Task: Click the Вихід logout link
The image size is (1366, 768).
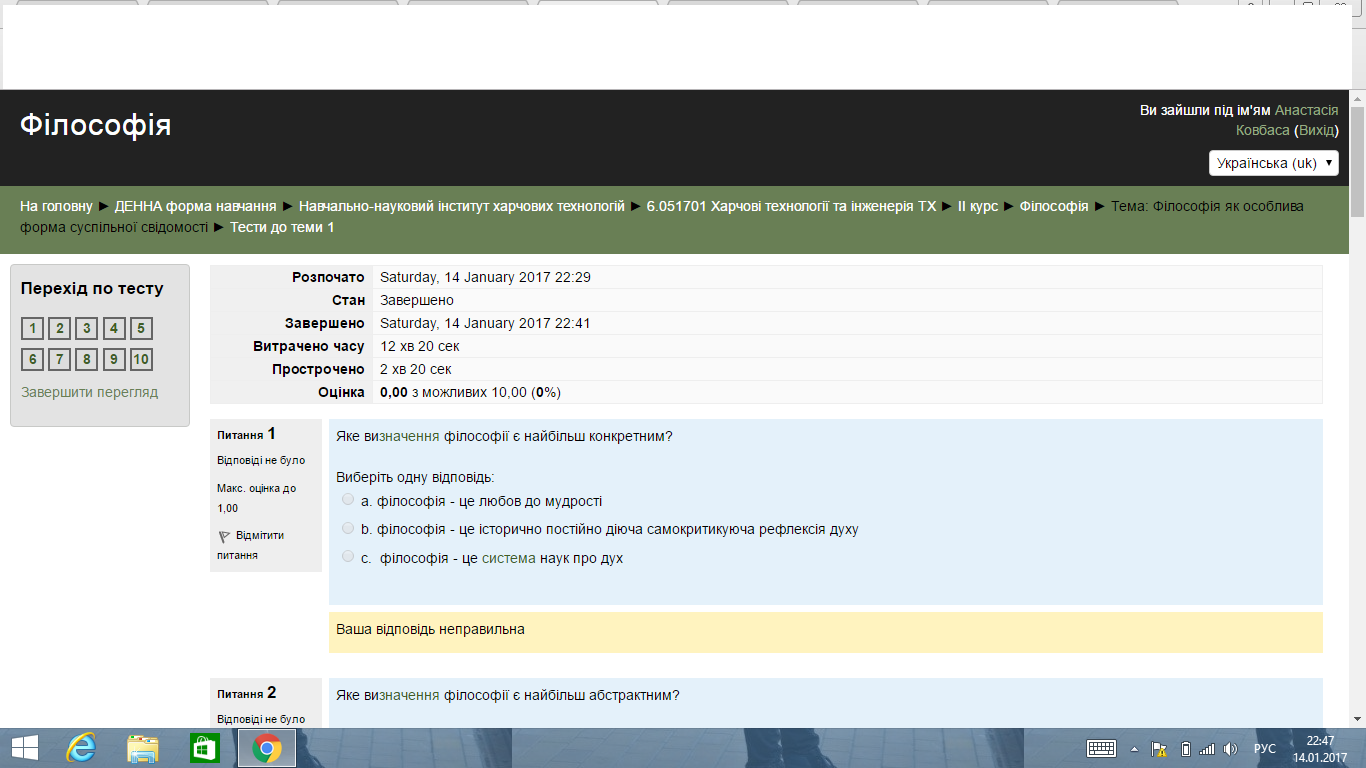Action: coord(1315,130)
